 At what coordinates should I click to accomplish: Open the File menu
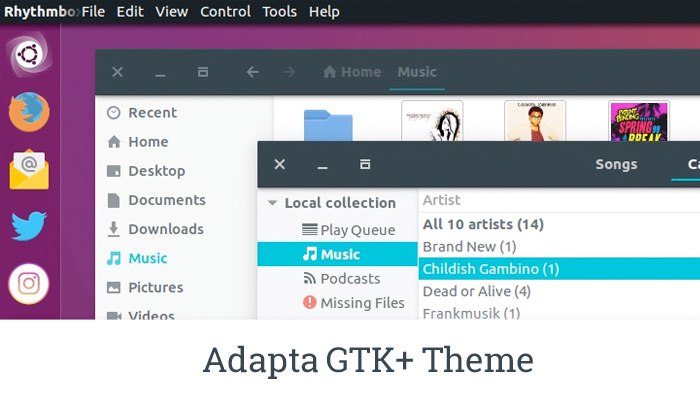(93, 12)
